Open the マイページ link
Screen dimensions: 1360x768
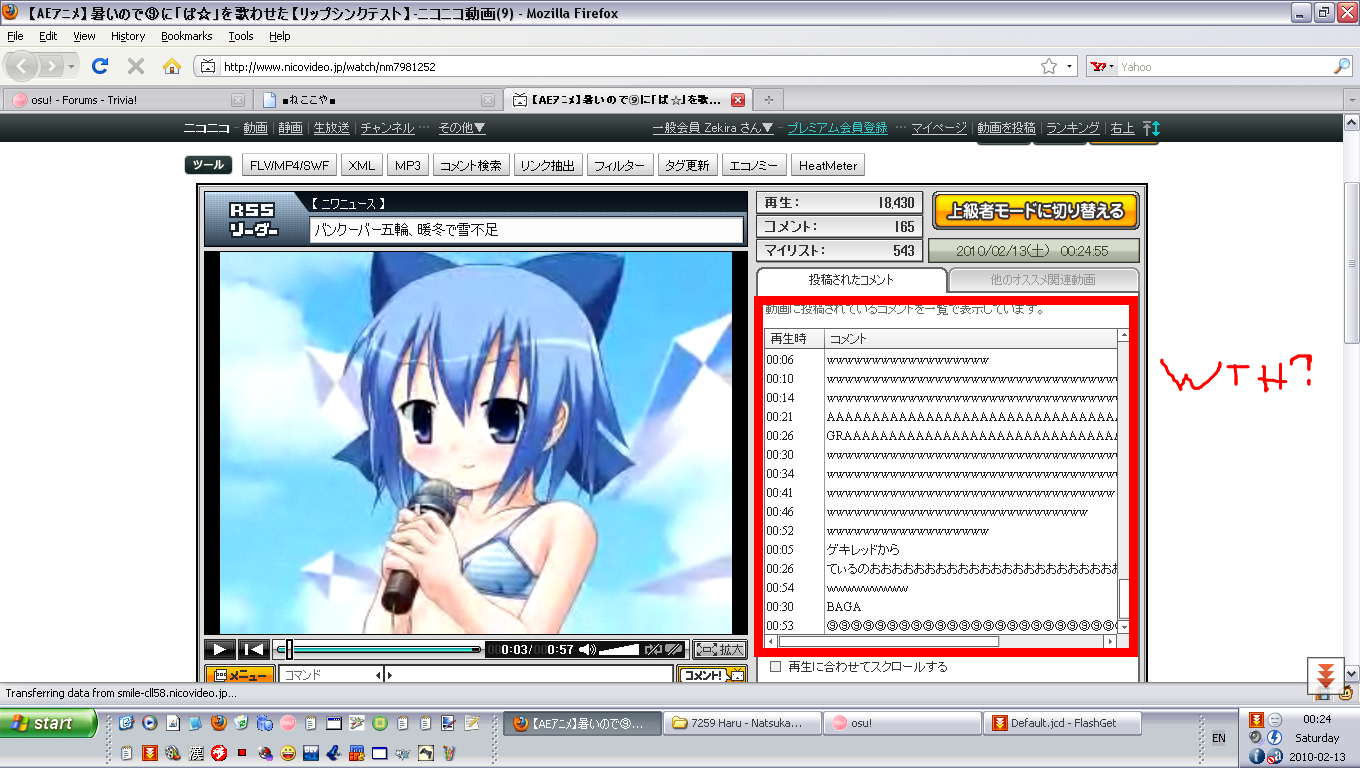(x=939, y=128)
